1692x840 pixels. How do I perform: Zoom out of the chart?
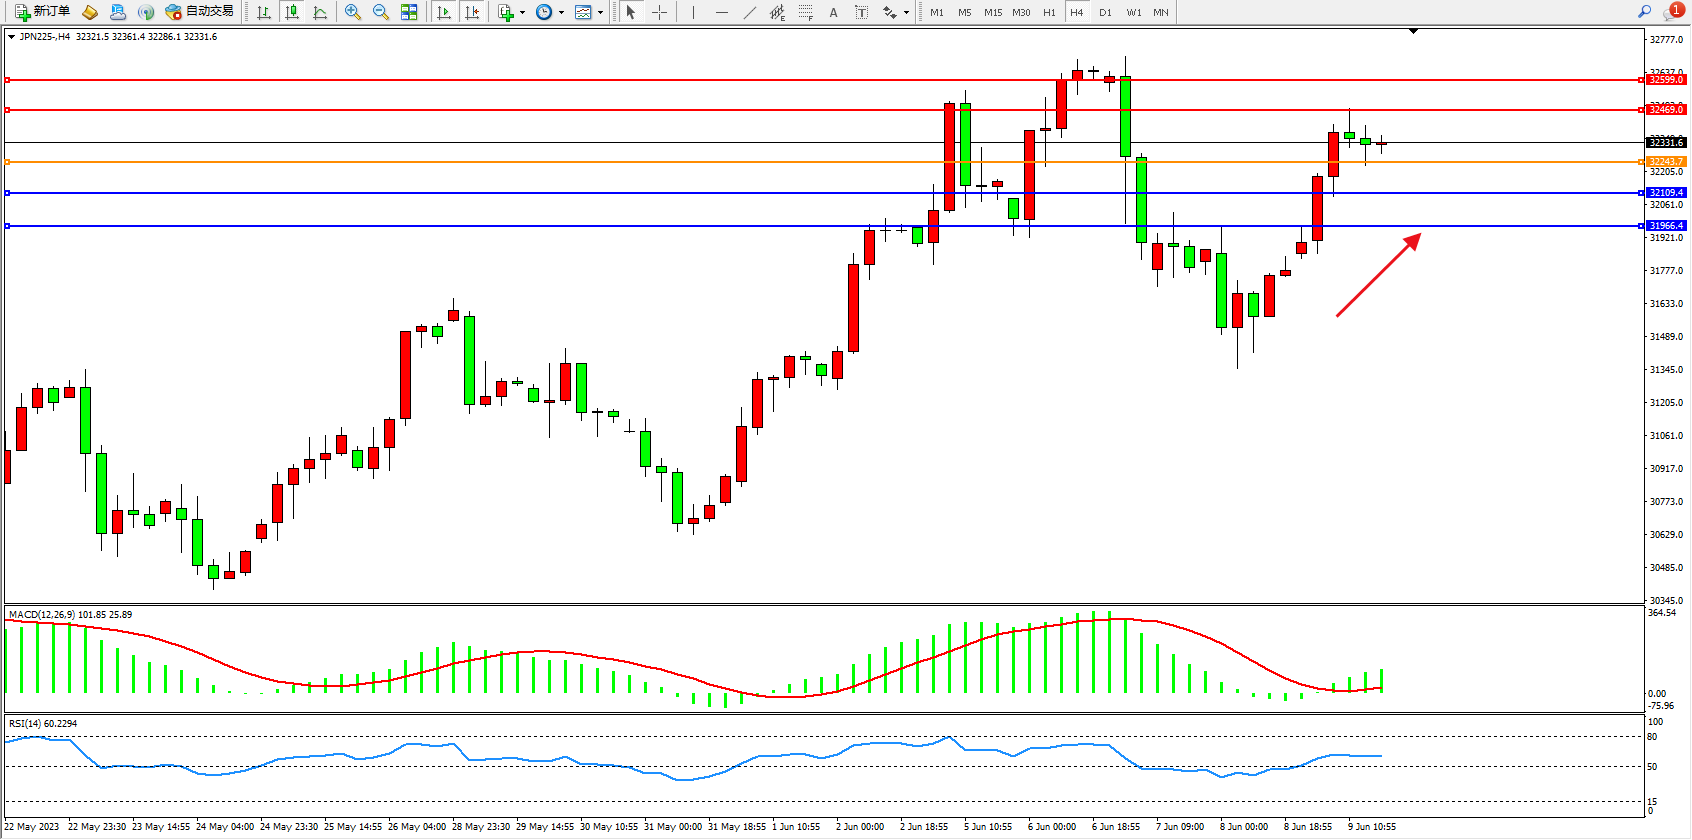point(381,12)
